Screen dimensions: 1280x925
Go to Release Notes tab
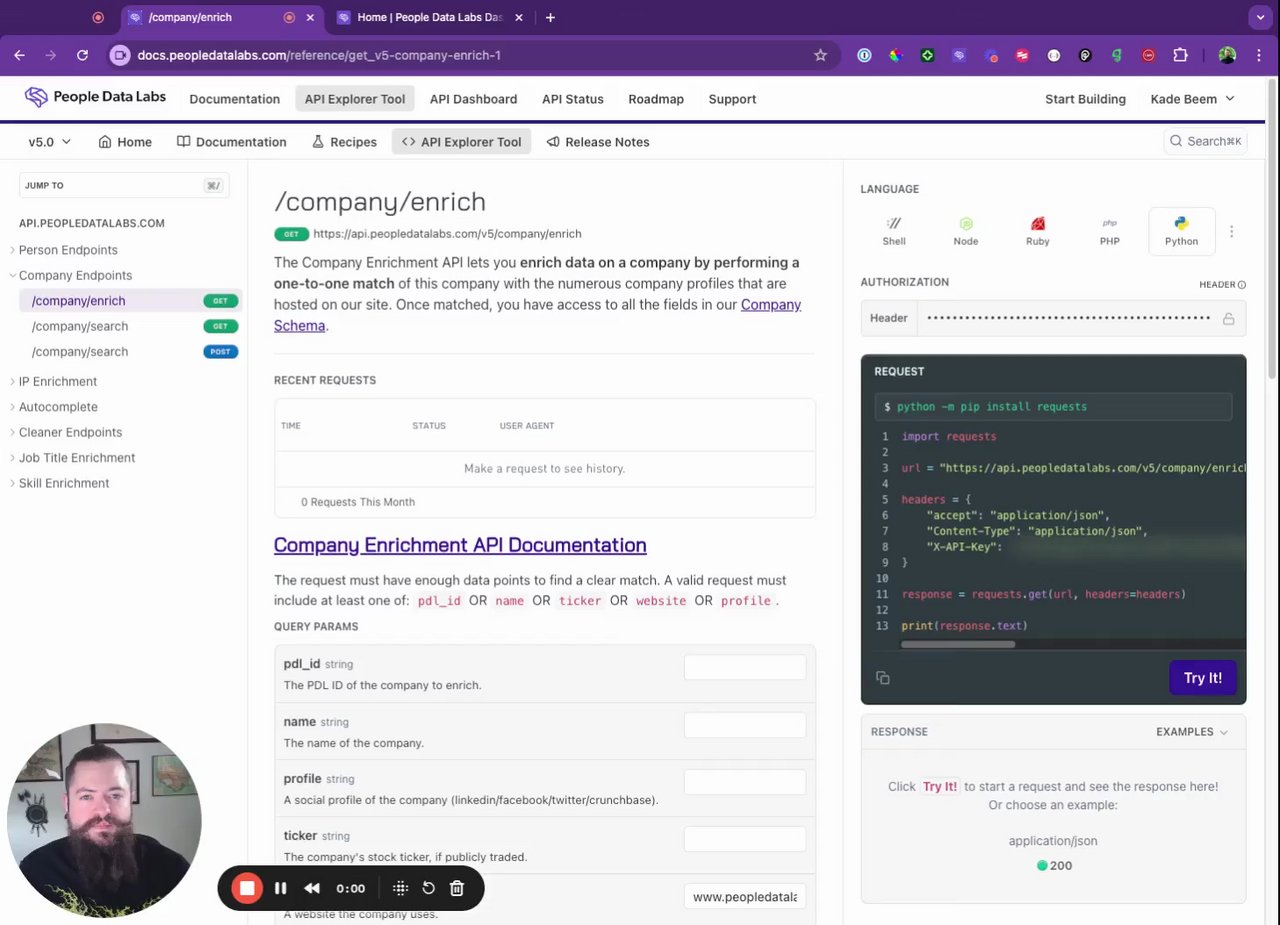coord(598,142)
